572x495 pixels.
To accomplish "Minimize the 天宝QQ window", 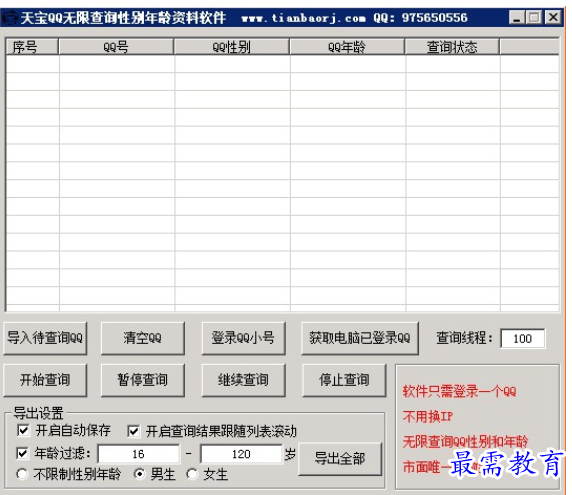I will click(517, 18).
